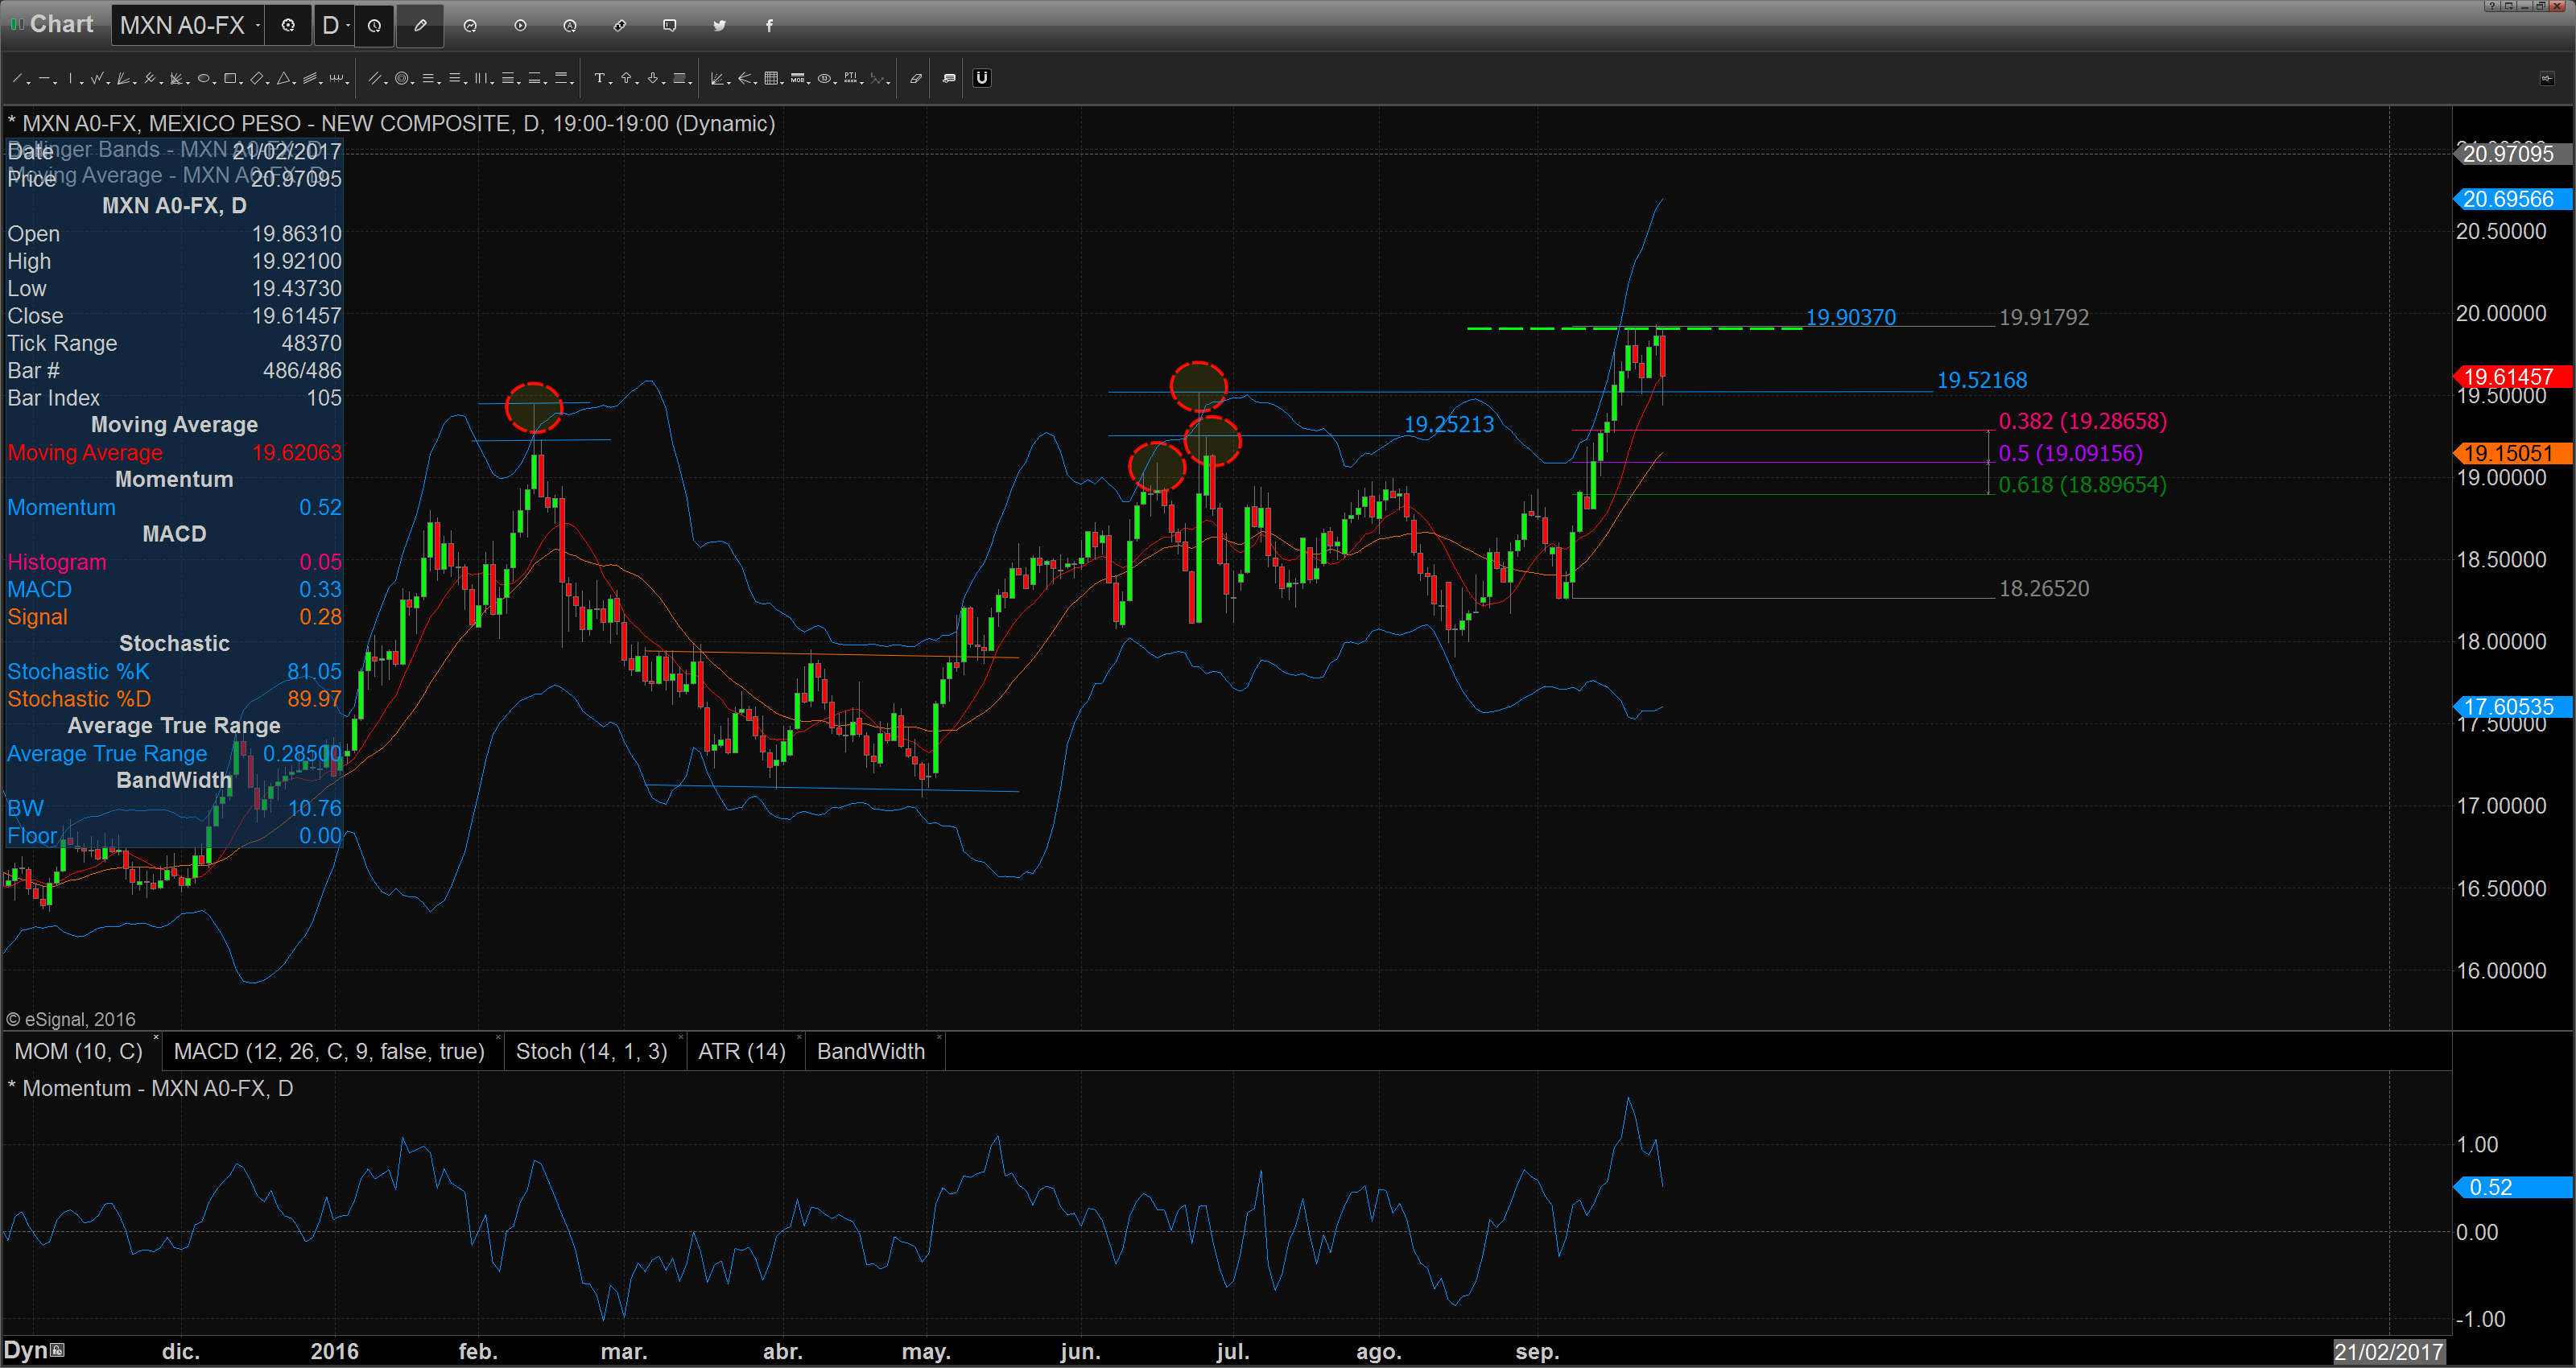Click the 0.618 (18.89654) Fibonacci label
The width and height of the screenshot is (2576, 1368).
[x=2082, y=485]
